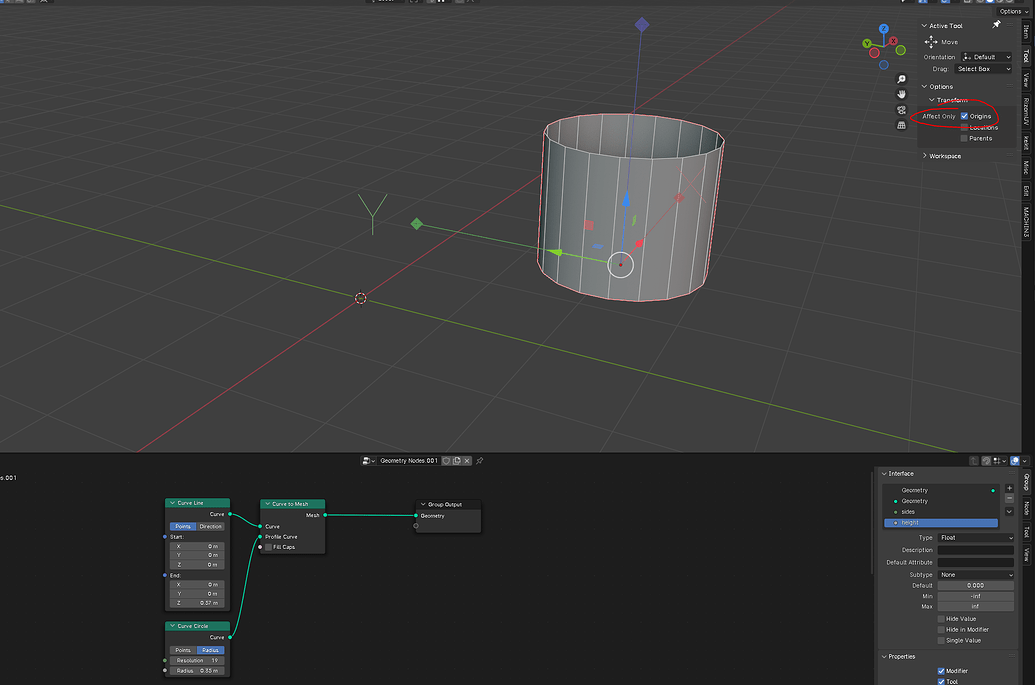The width and height of the screenshot is (1035, 685).
Task: Enable the Hide in Modifier checkbox
Action: pyautogui.click(x=941, y=630)
